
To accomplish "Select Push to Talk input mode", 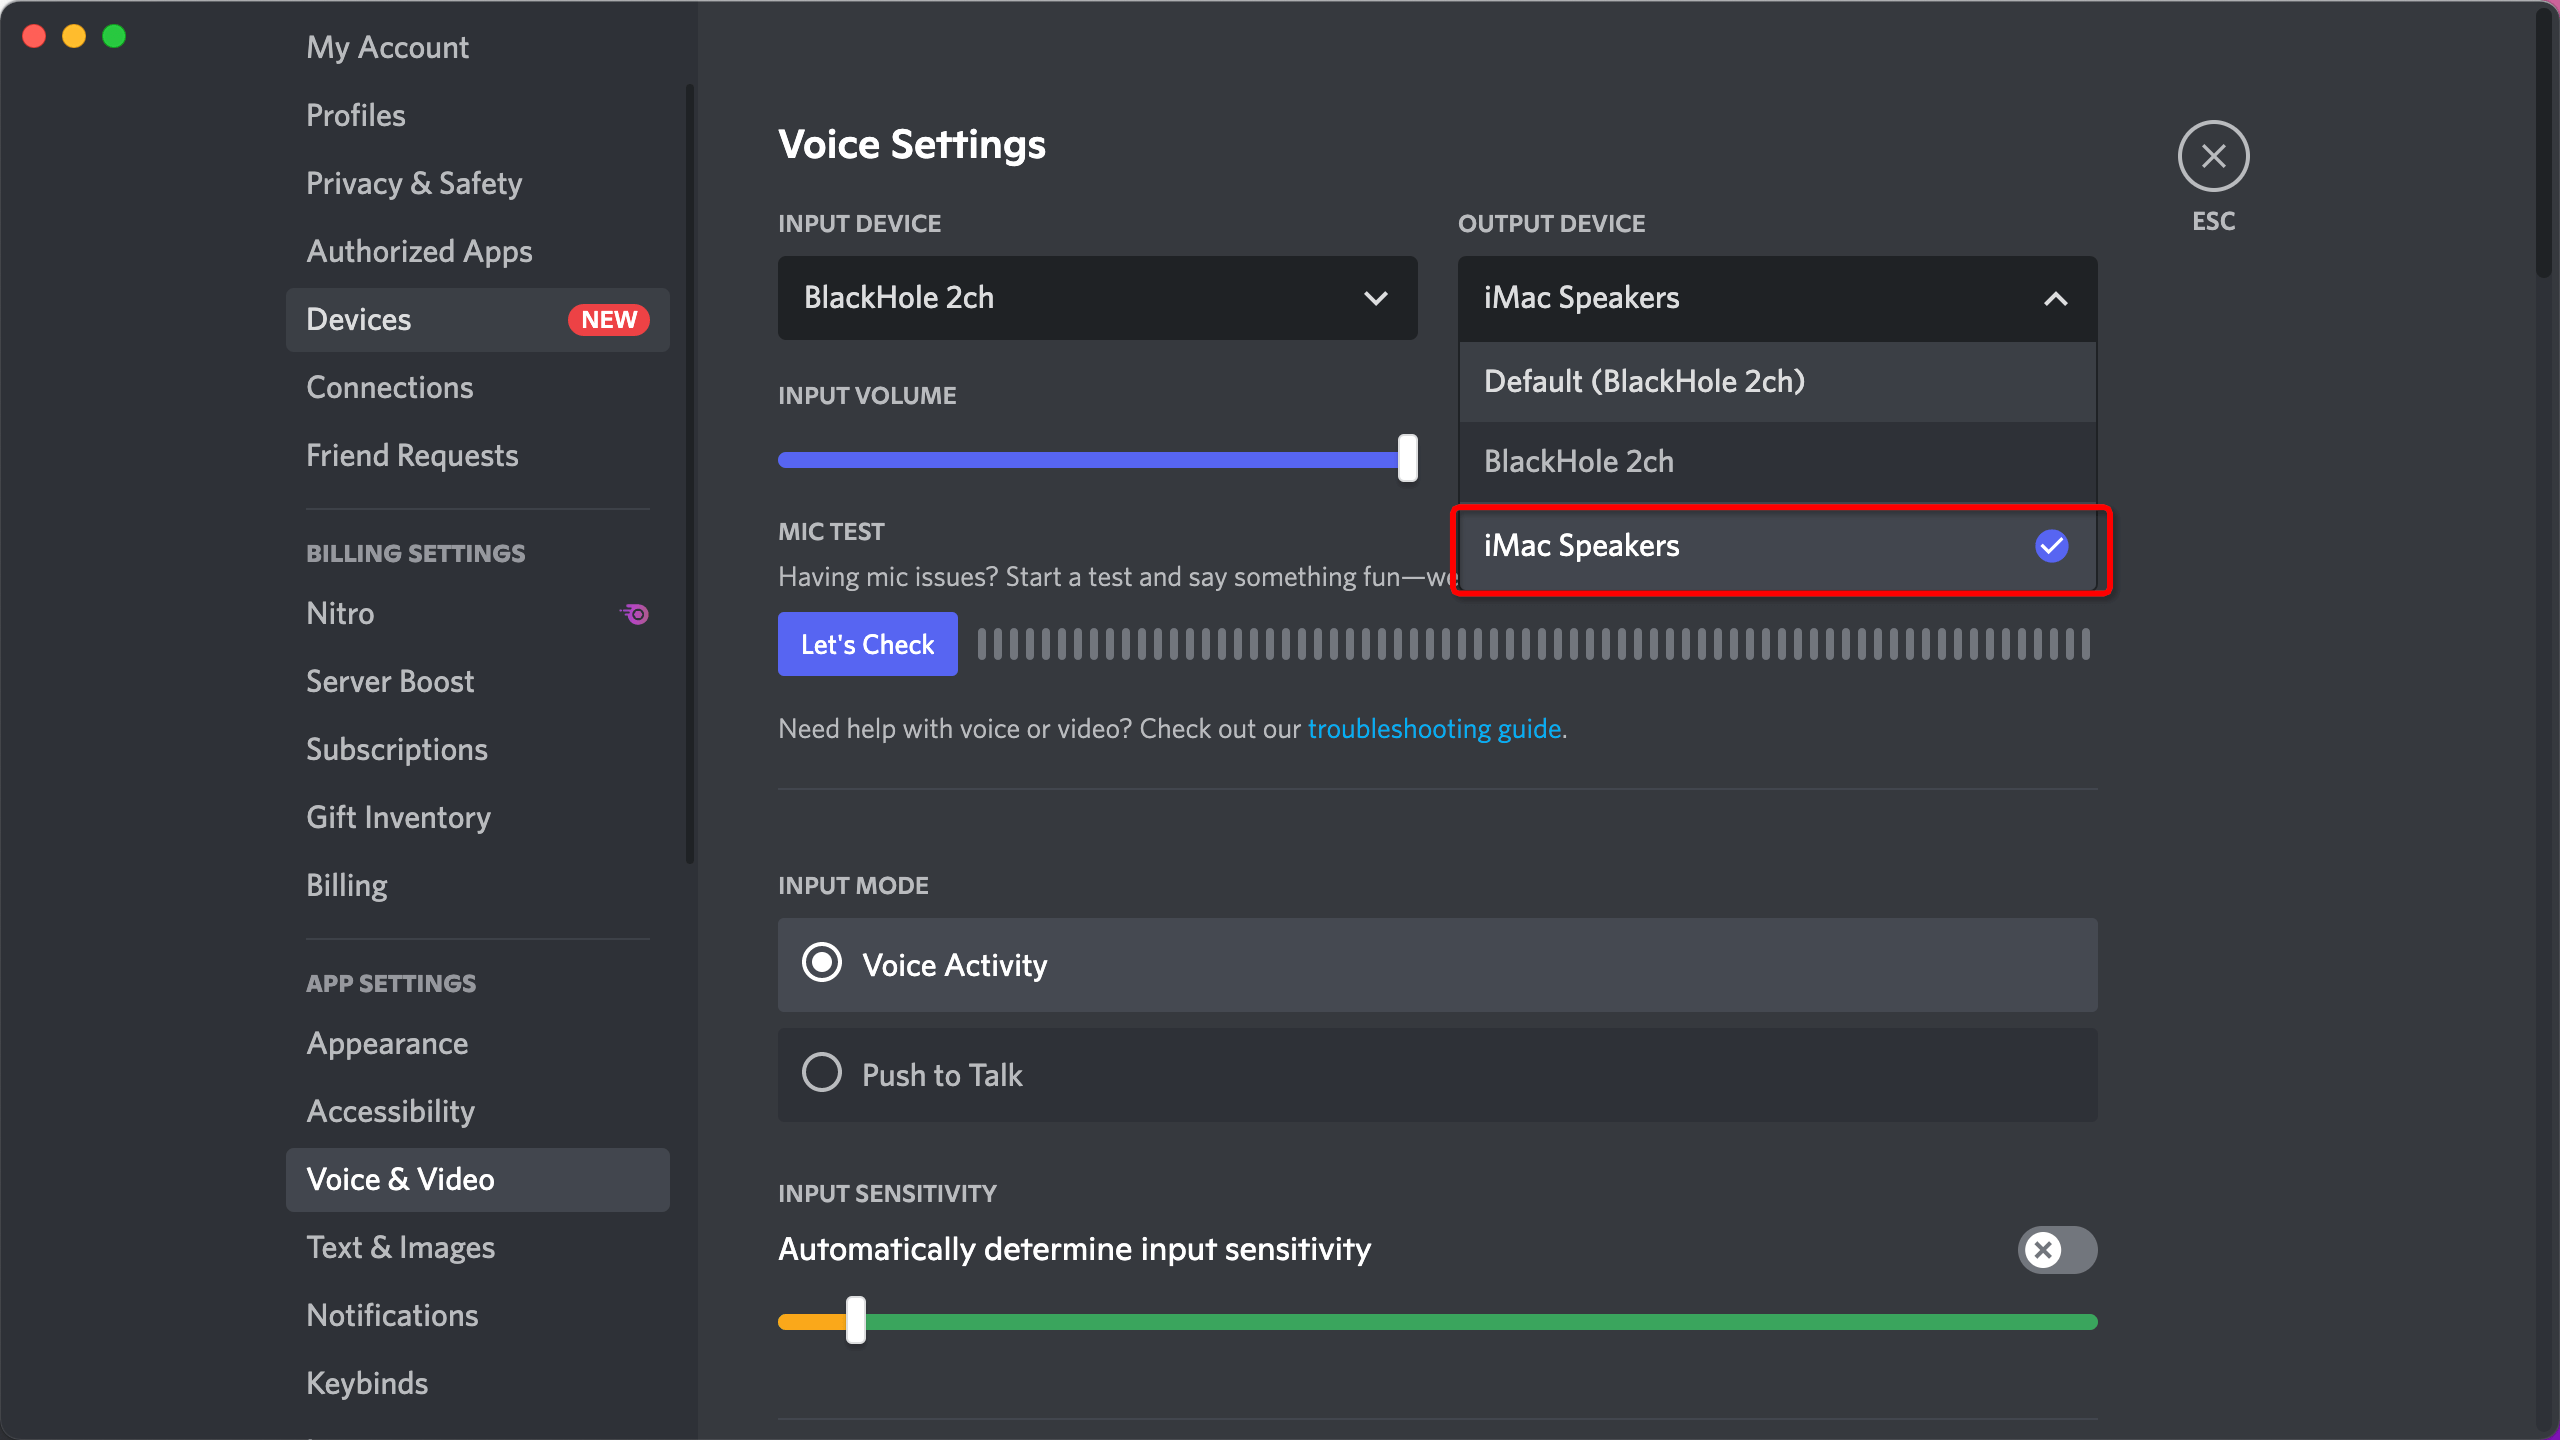I will (x=819, y=1073).
